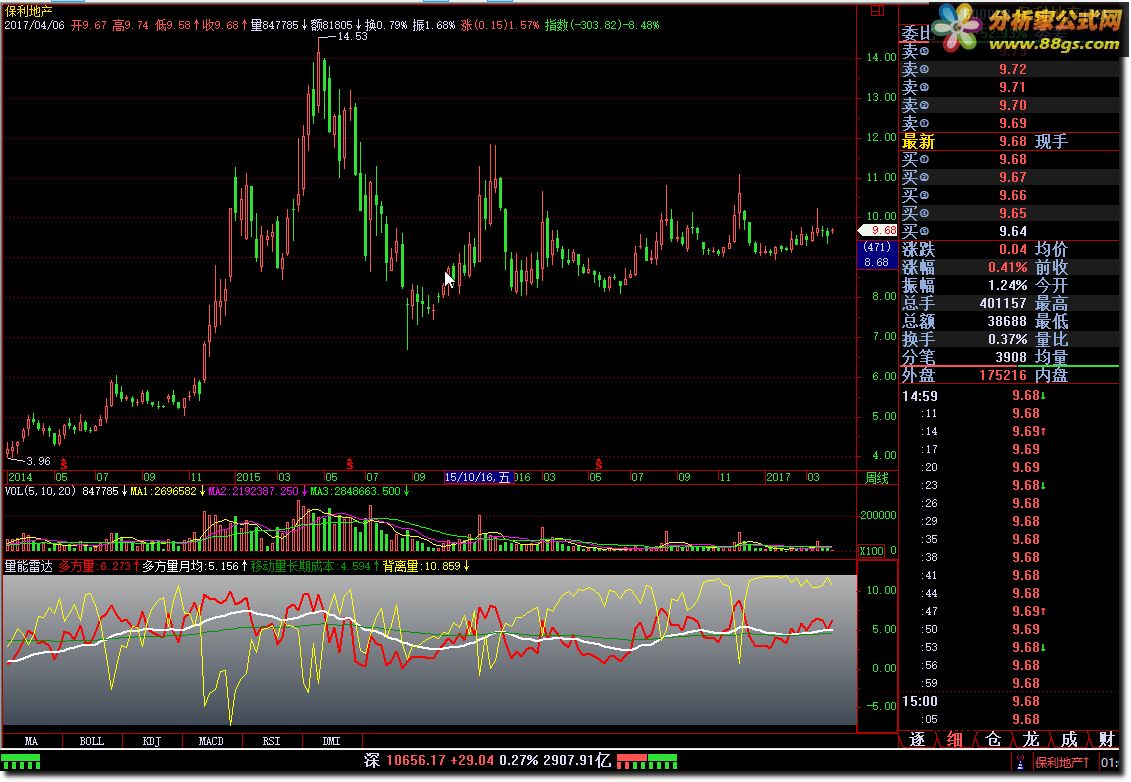Click the X100 volume unit label

coord(871,550)
